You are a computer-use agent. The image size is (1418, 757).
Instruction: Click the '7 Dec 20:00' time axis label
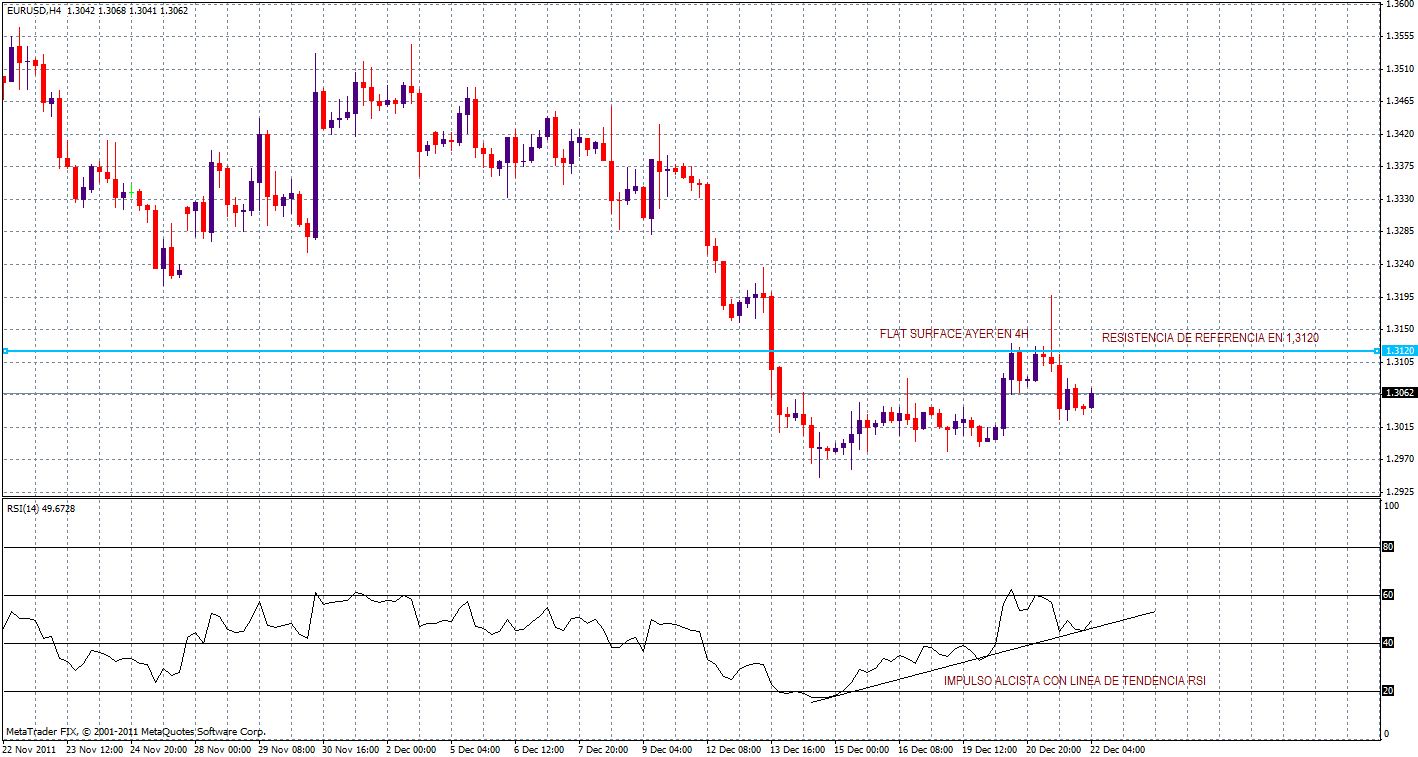click(602, 749)
